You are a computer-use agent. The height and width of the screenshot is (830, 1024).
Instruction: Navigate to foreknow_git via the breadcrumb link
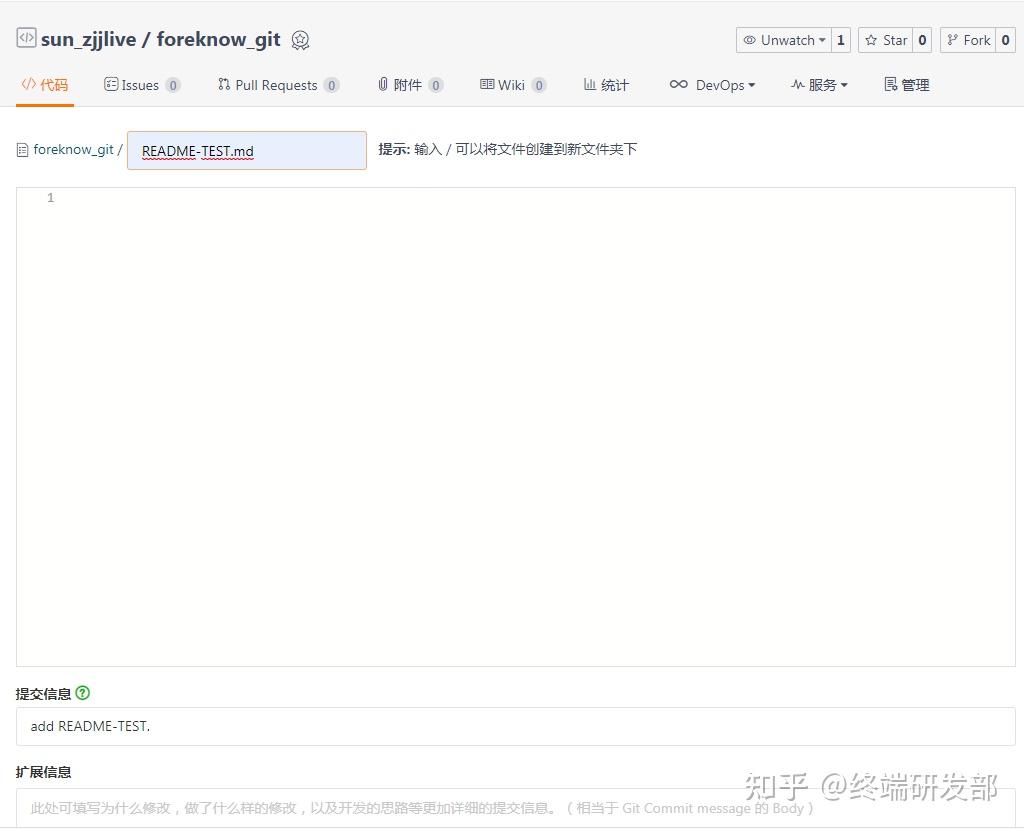73,149
